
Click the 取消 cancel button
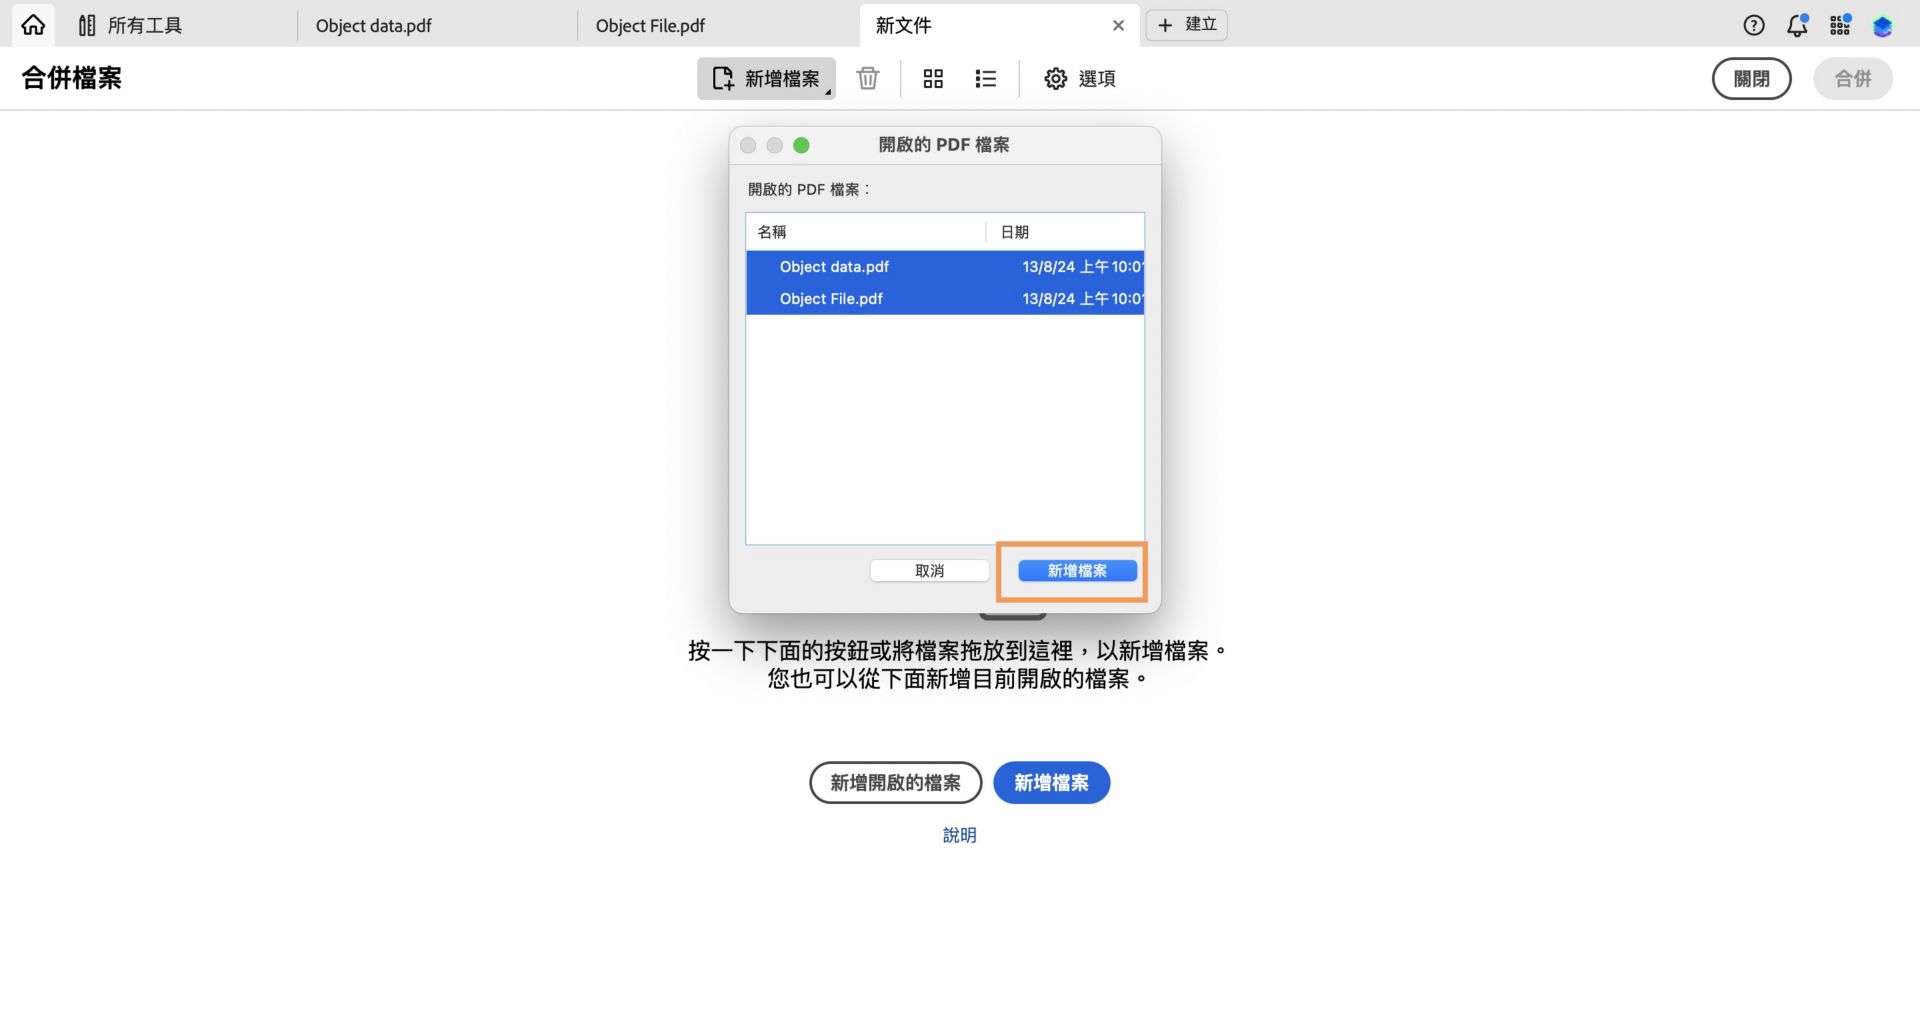(x=928, y=570)
